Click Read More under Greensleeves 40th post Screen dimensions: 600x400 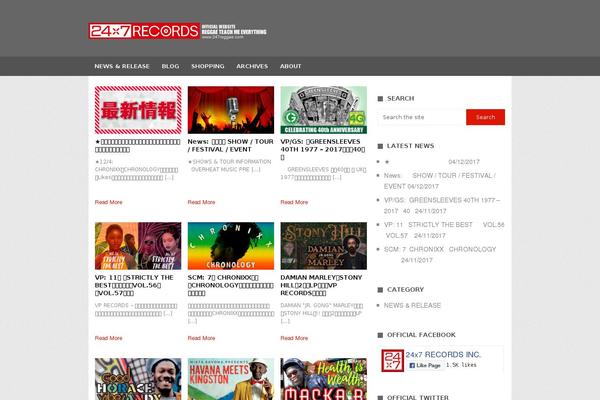[294, 202]
